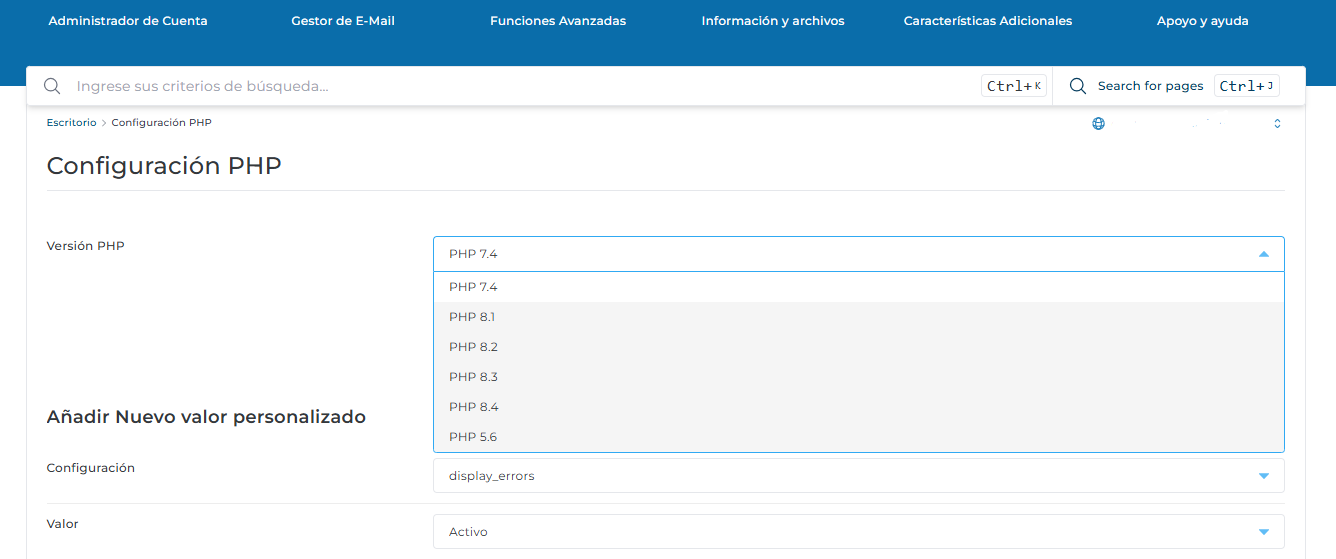The width and height of the screenshot is (1336, 559).
Task: Click the Search for pages magnifier icon
Action: 1078,87
